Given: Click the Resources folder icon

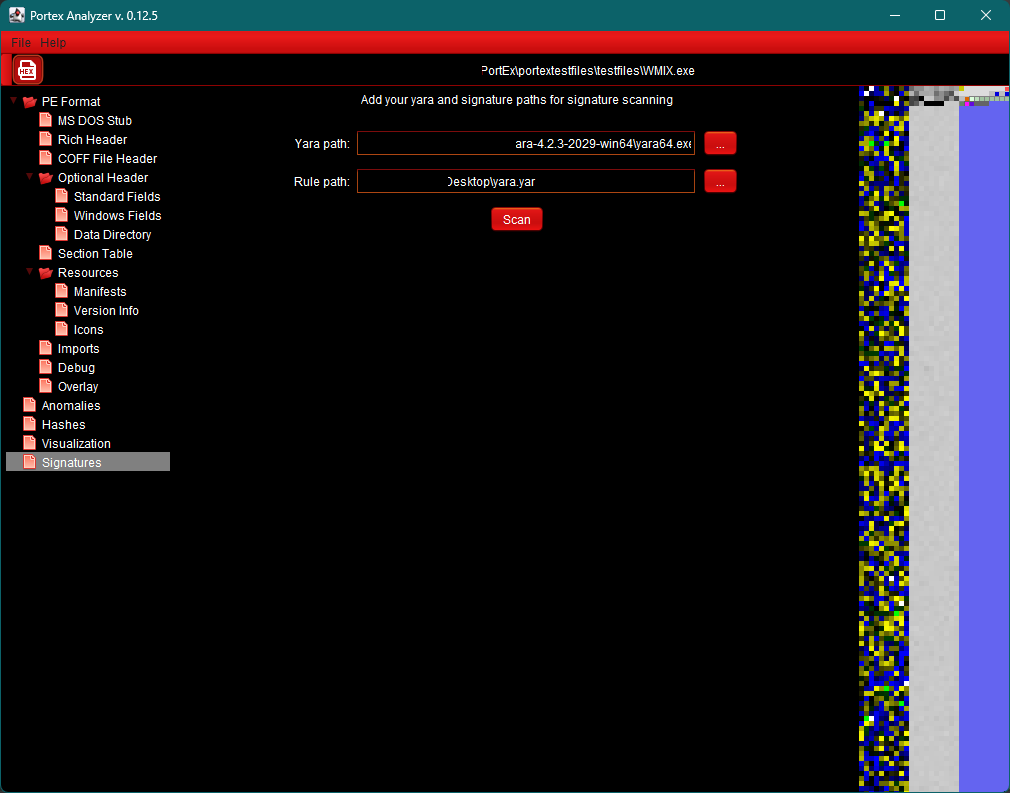Looking at the screenshot, I should click(x=46, y=272).
